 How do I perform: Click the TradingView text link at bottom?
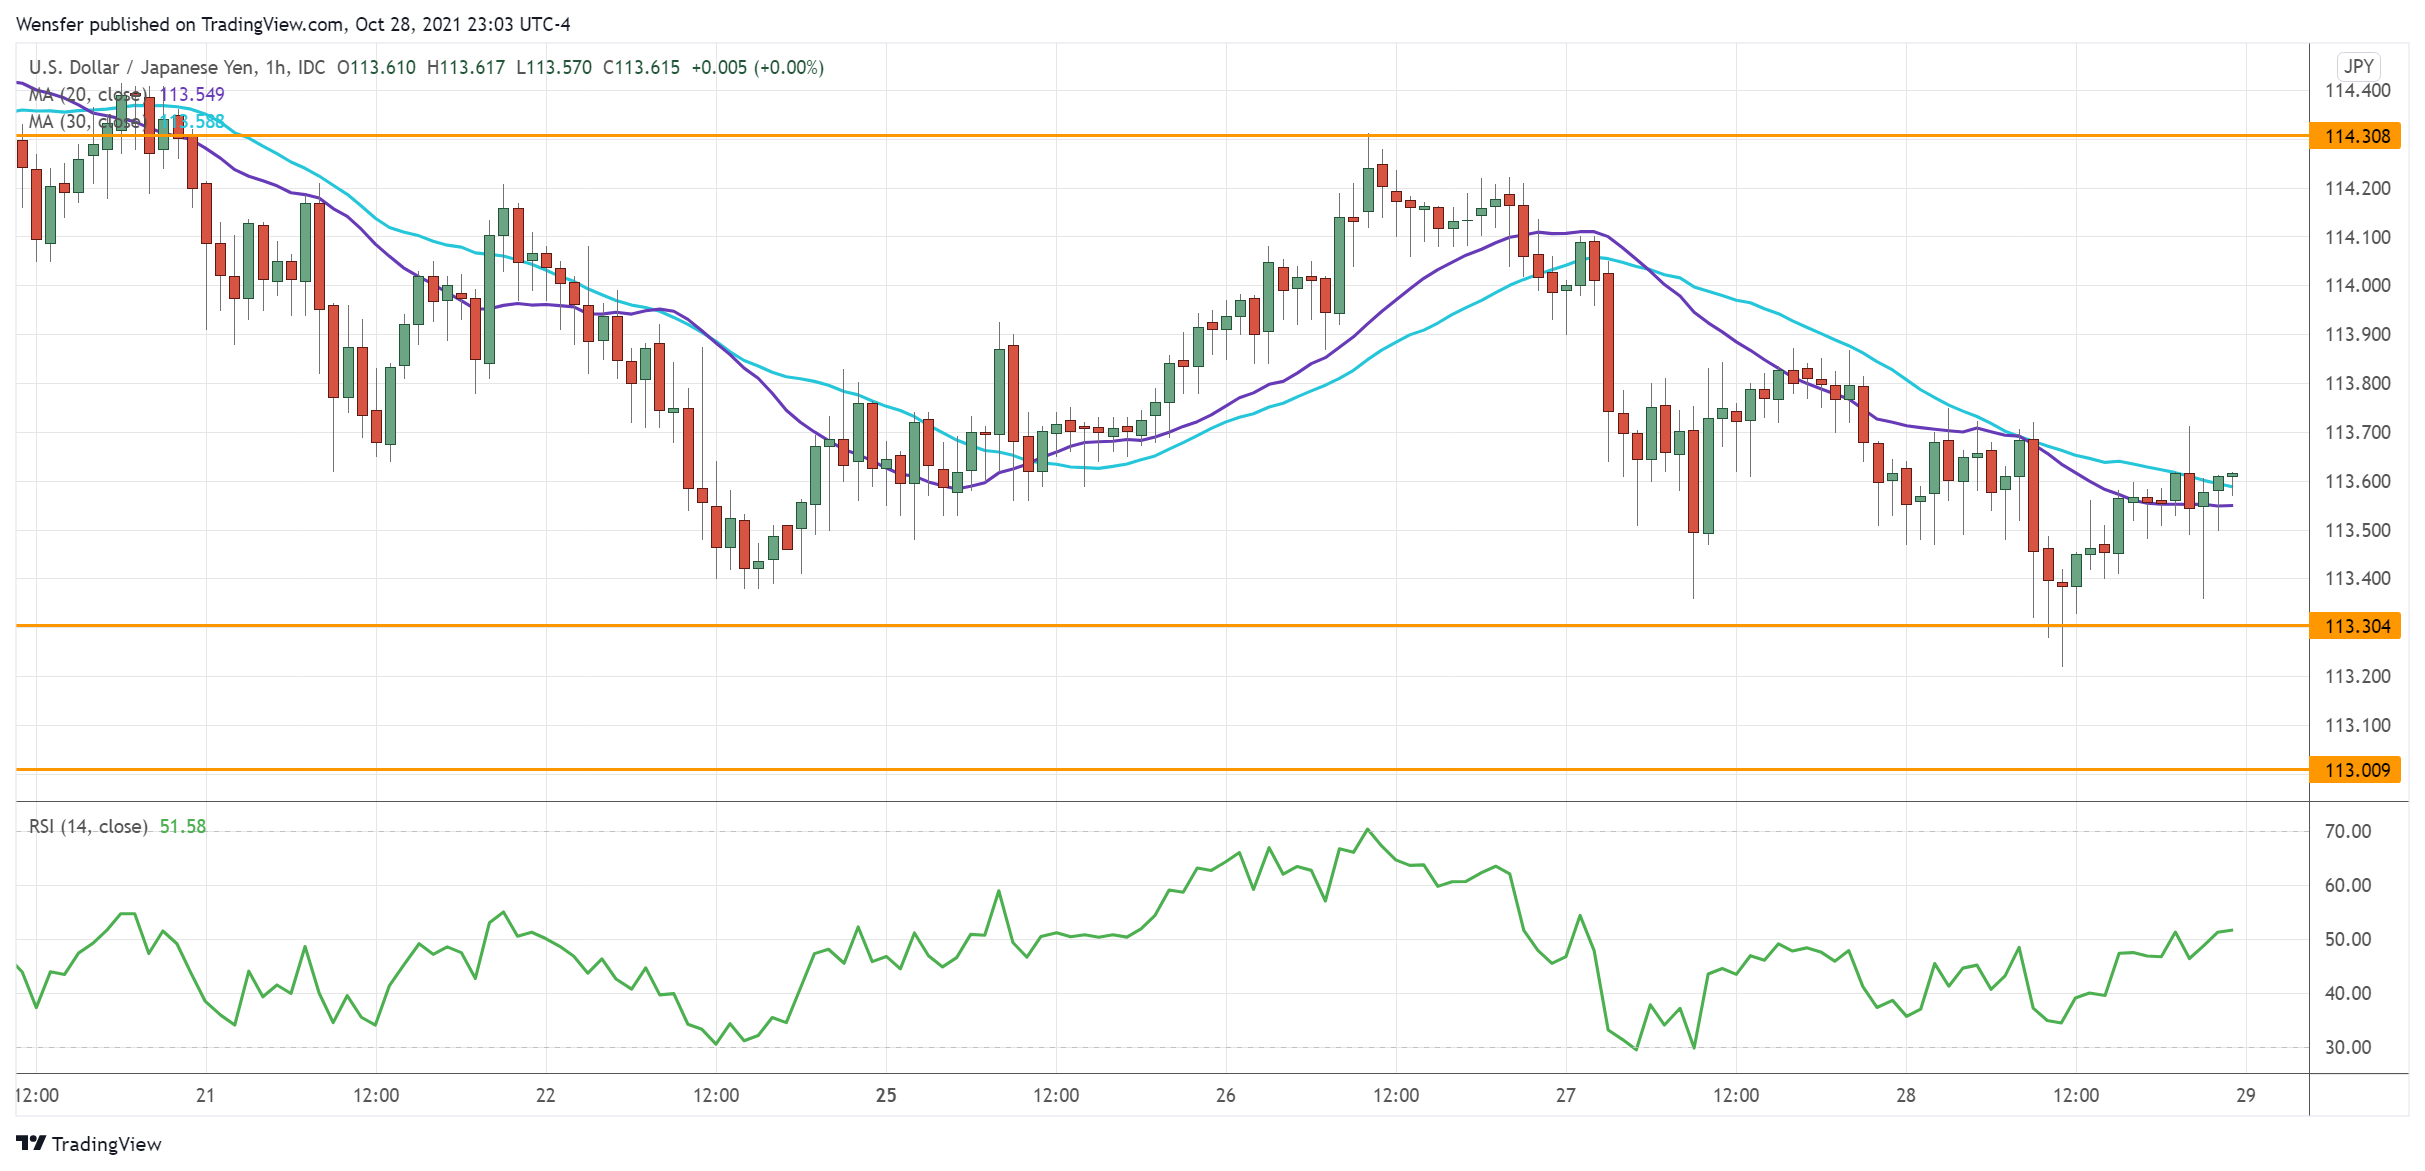(x=106, y=1144)
